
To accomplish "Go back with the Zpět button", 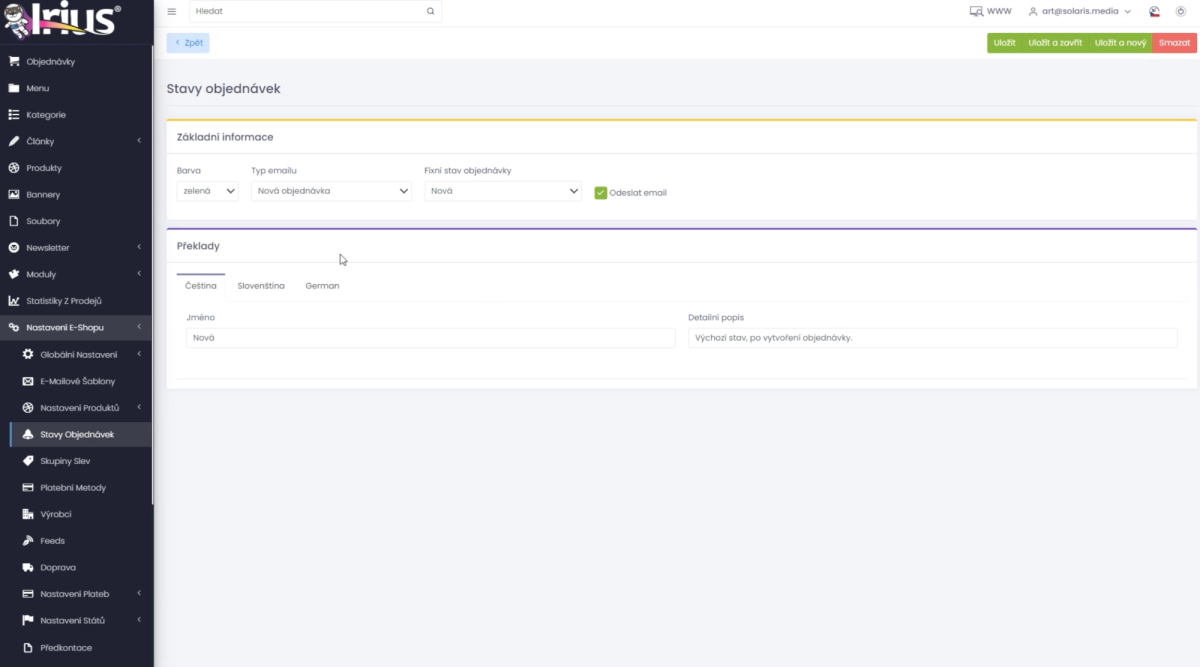I will (188, 43).
